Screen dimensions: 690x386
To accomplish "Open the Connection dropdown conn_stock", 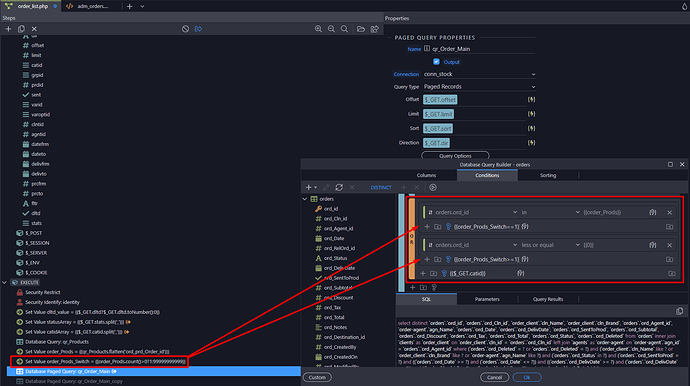I will click(x=479, y=74).
